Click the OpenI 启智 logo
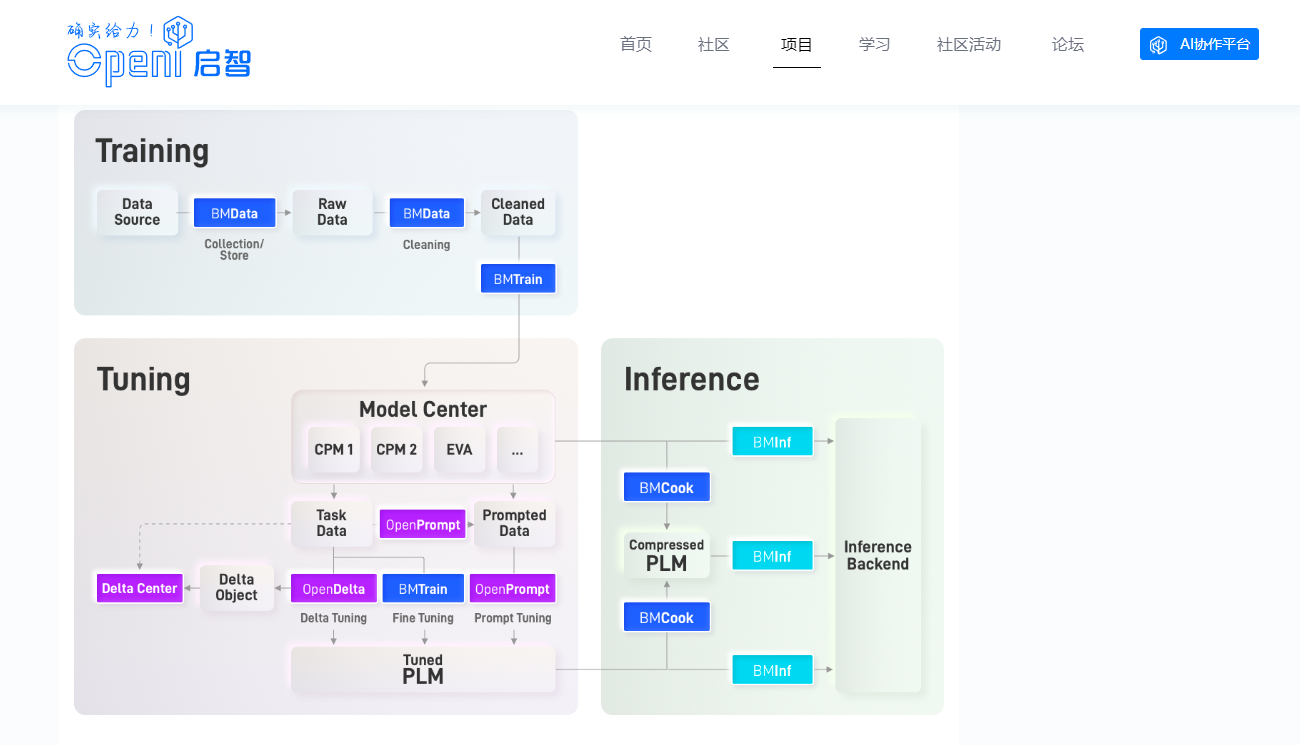This screenshot has width=1300, height=745. (x=159, y=51)
